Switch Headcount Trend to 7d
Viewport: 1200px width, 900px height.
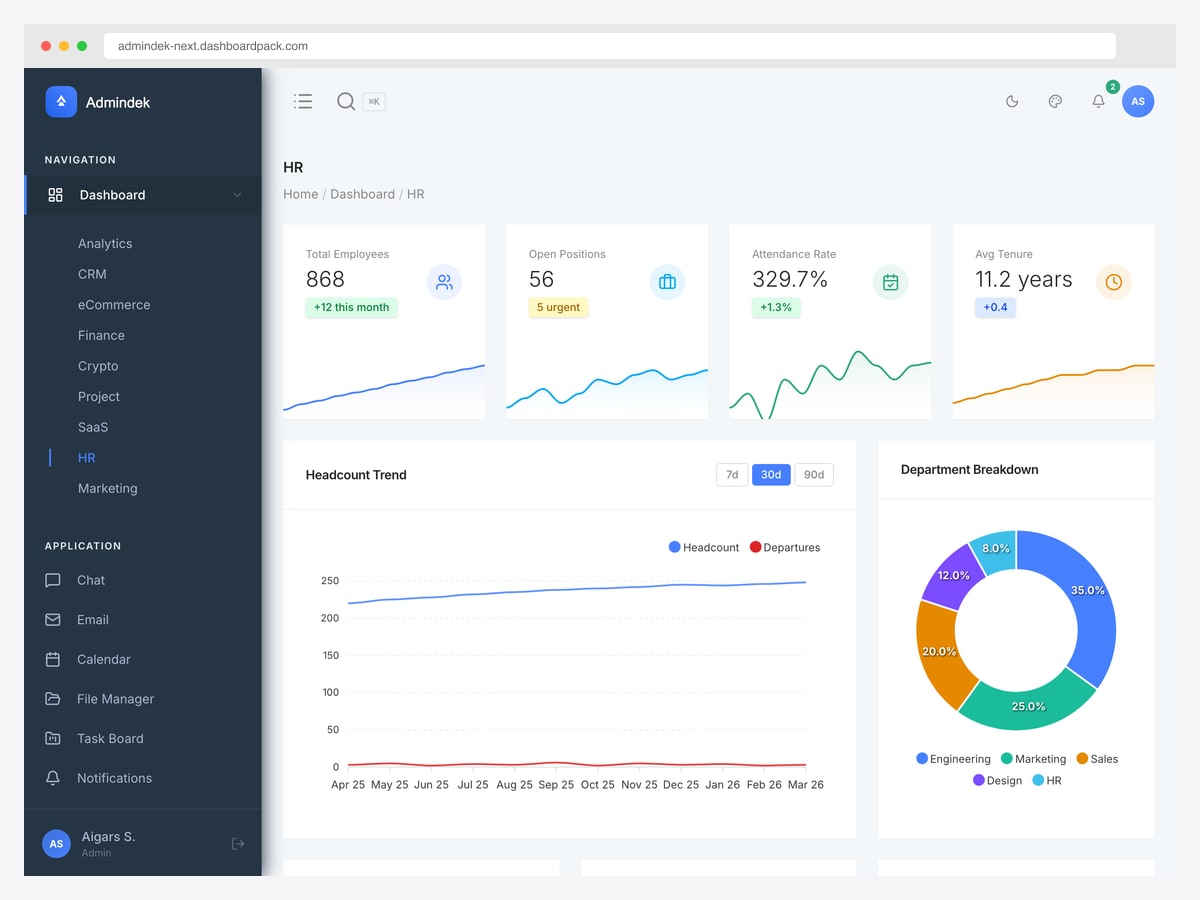coord(732,475)
